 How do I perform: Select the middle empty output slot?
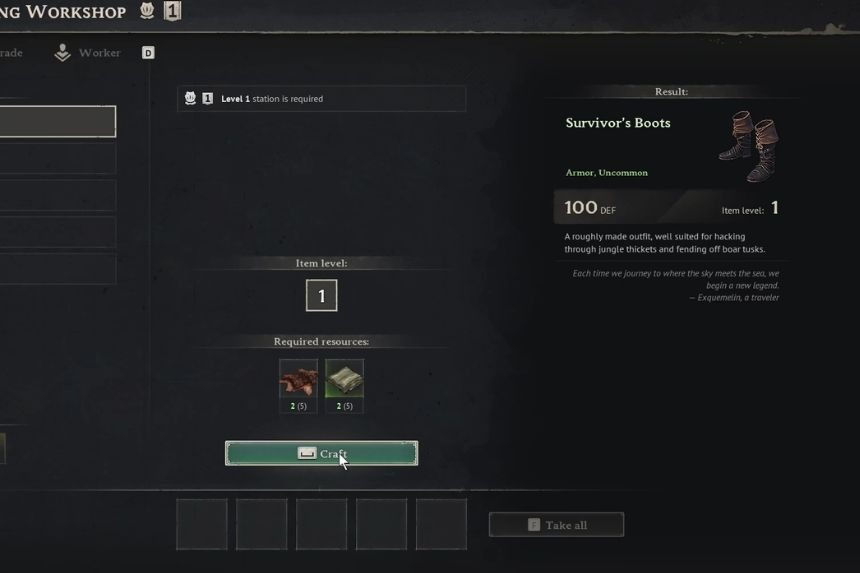[321, 524]
